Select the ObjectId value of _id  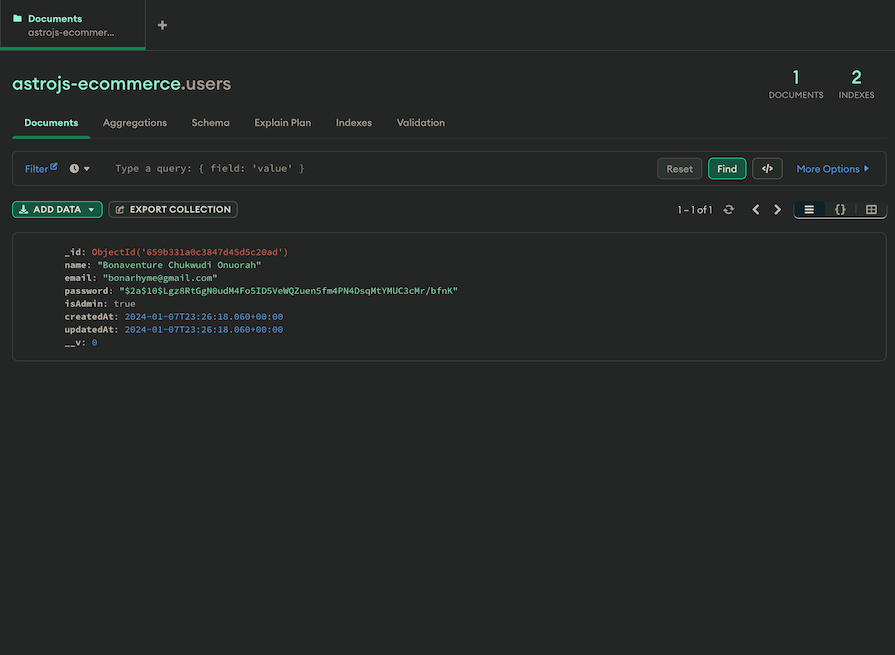point(190,252)
